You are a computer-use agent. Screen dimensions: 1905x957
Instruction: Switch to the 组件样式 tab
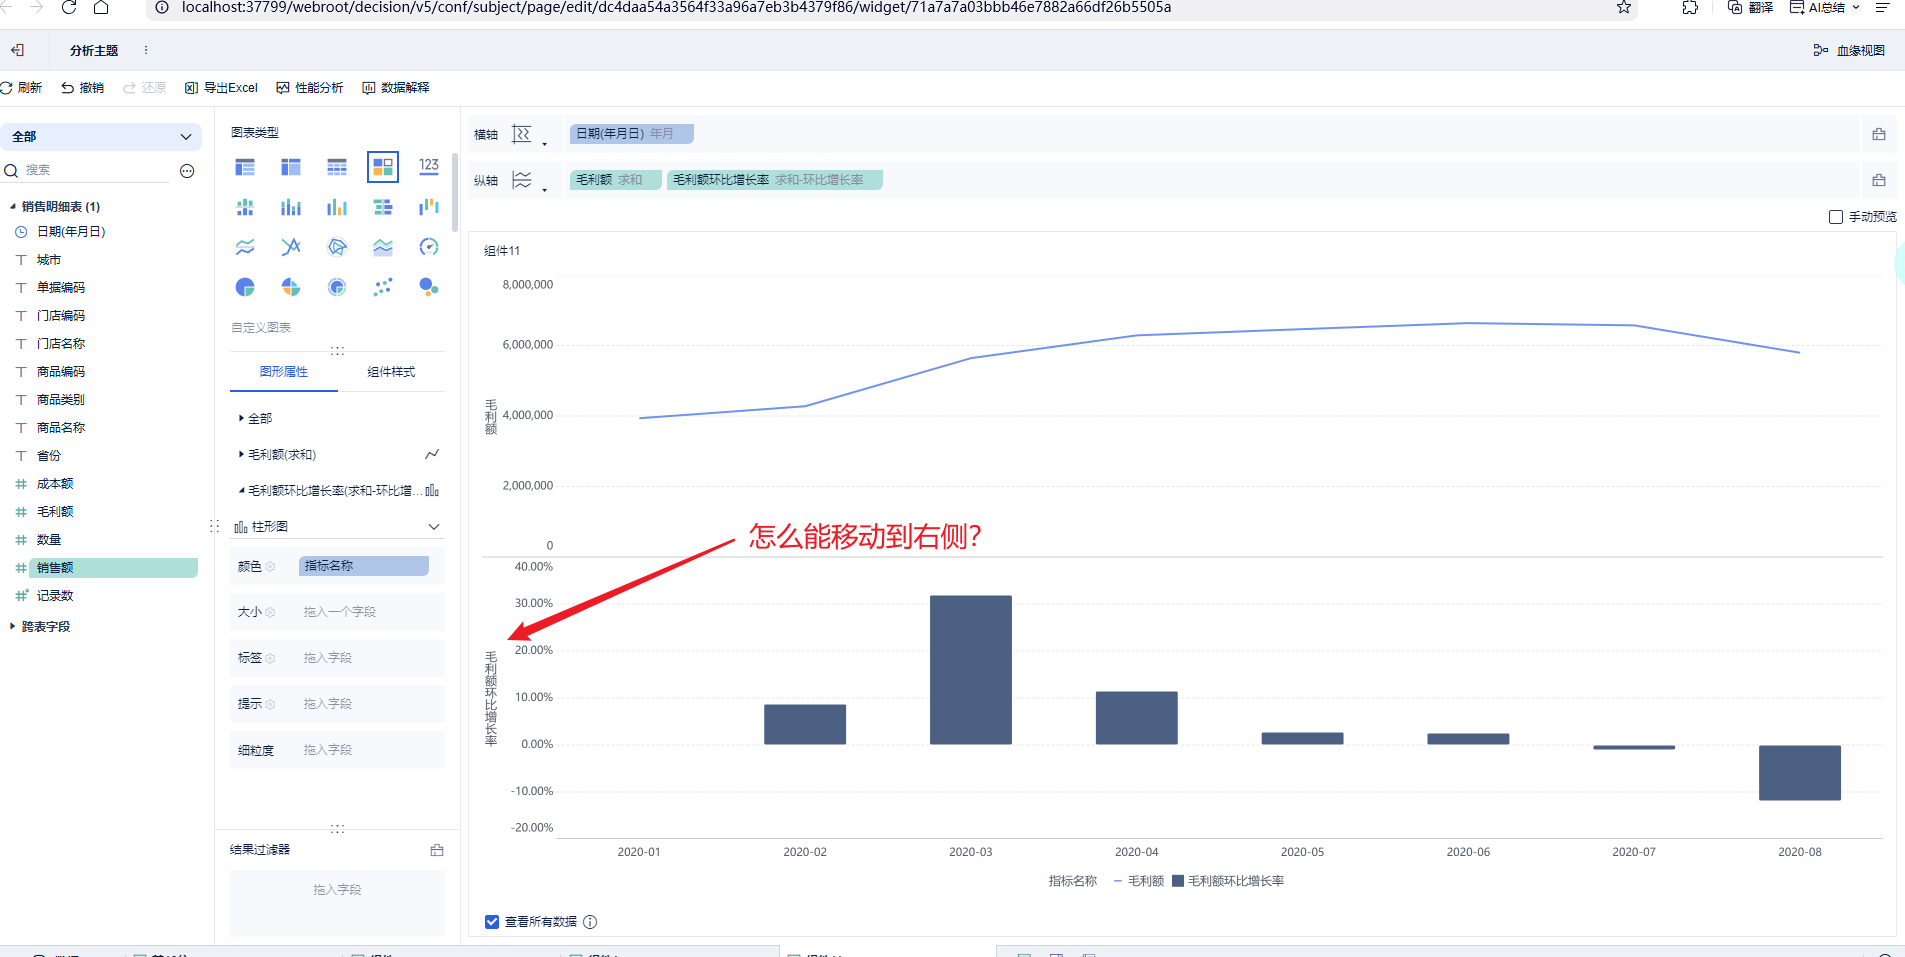391,372
